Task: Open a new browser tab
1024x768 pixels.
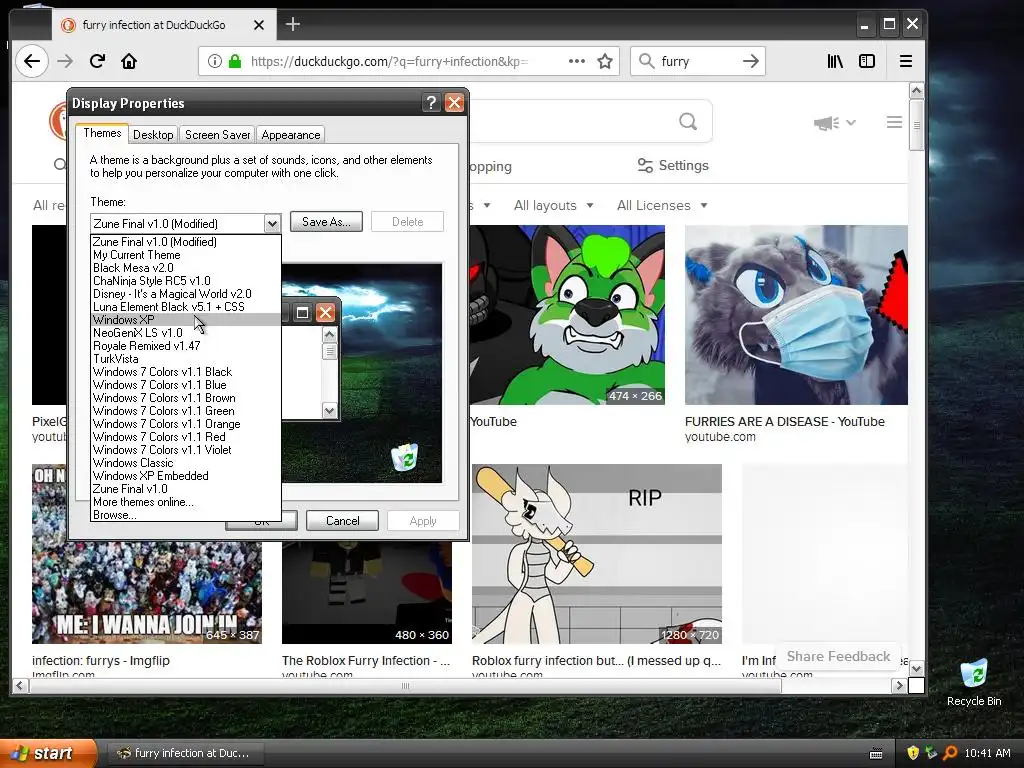Action: click(293, 25)
